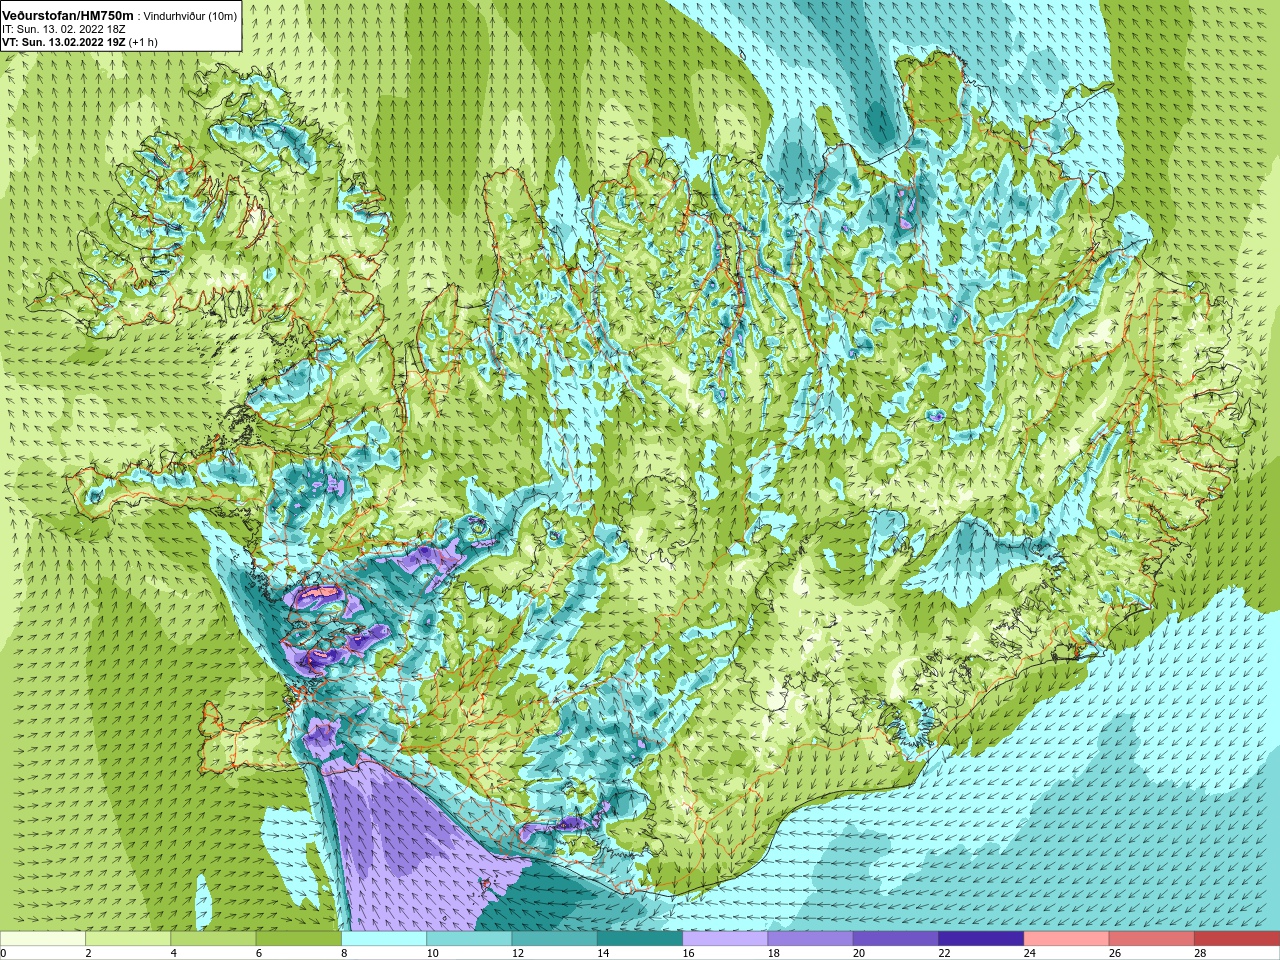Click the legend tick label '22'

[944, 953]
